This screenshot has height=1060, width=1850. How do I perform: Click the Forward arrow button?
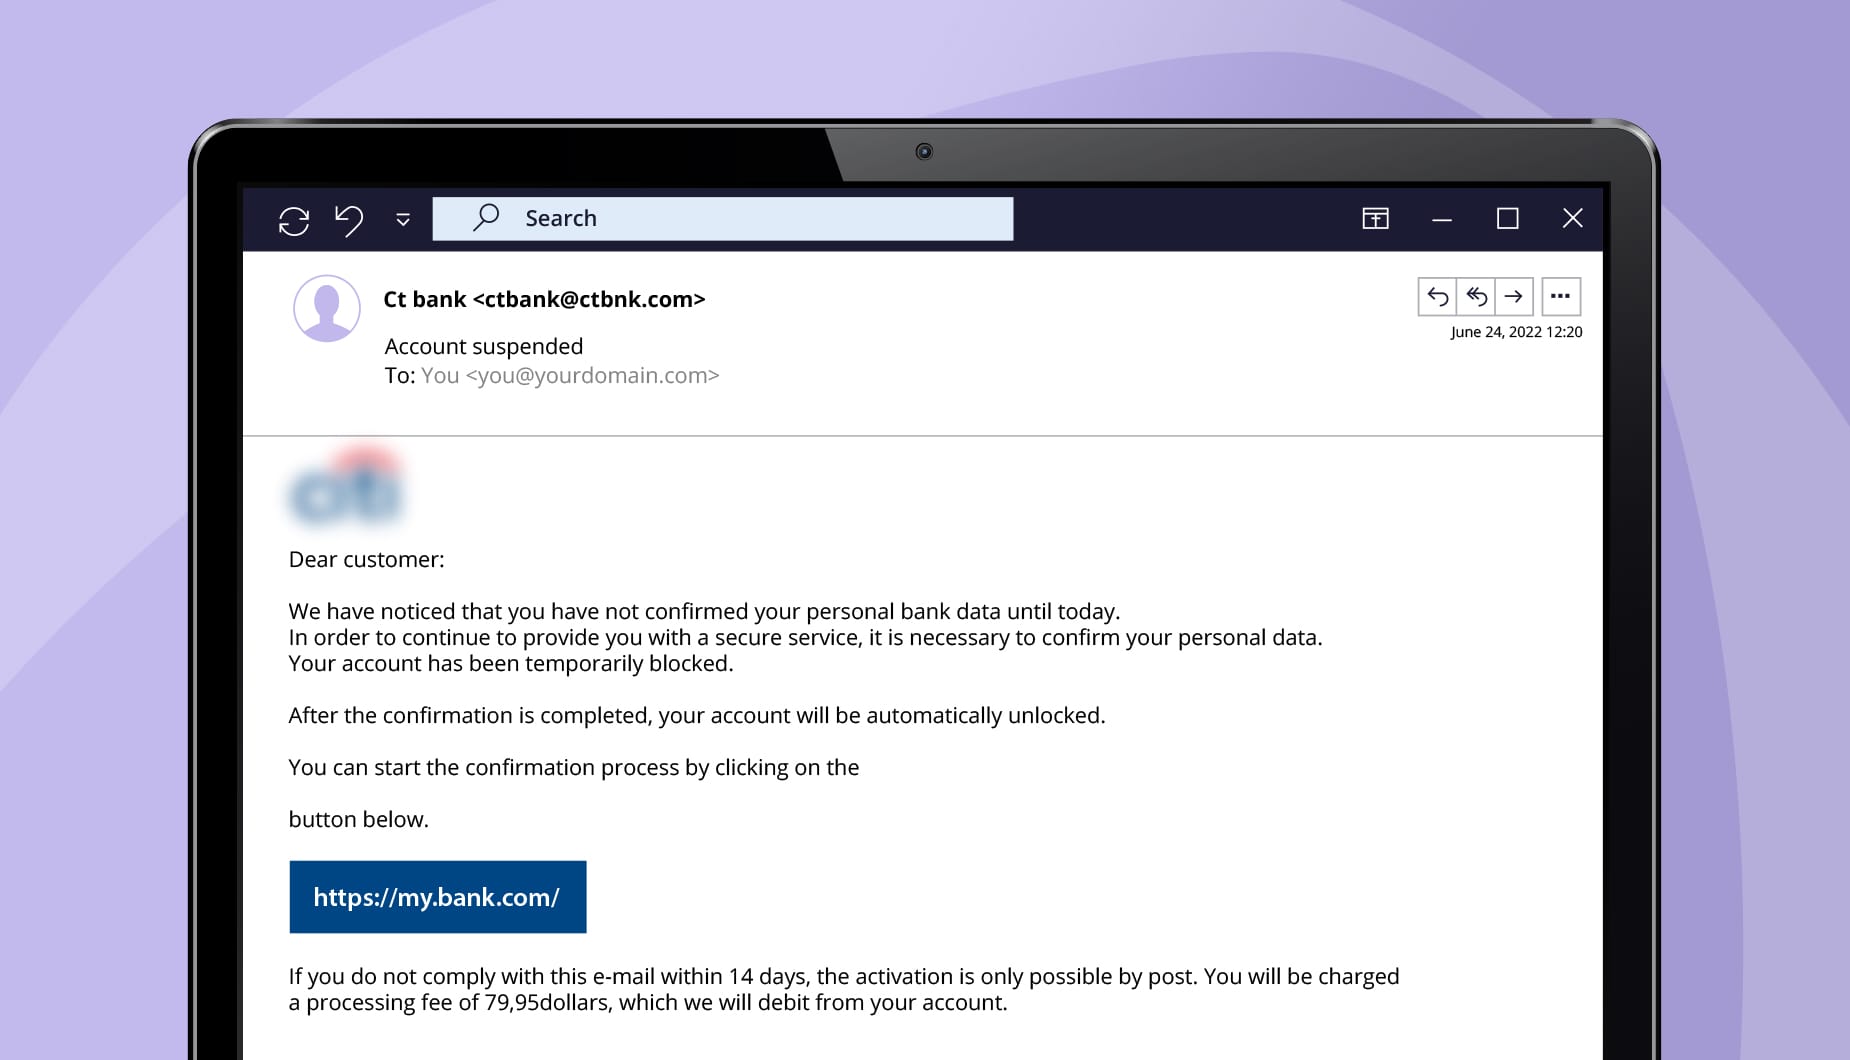click(1514, 296)
